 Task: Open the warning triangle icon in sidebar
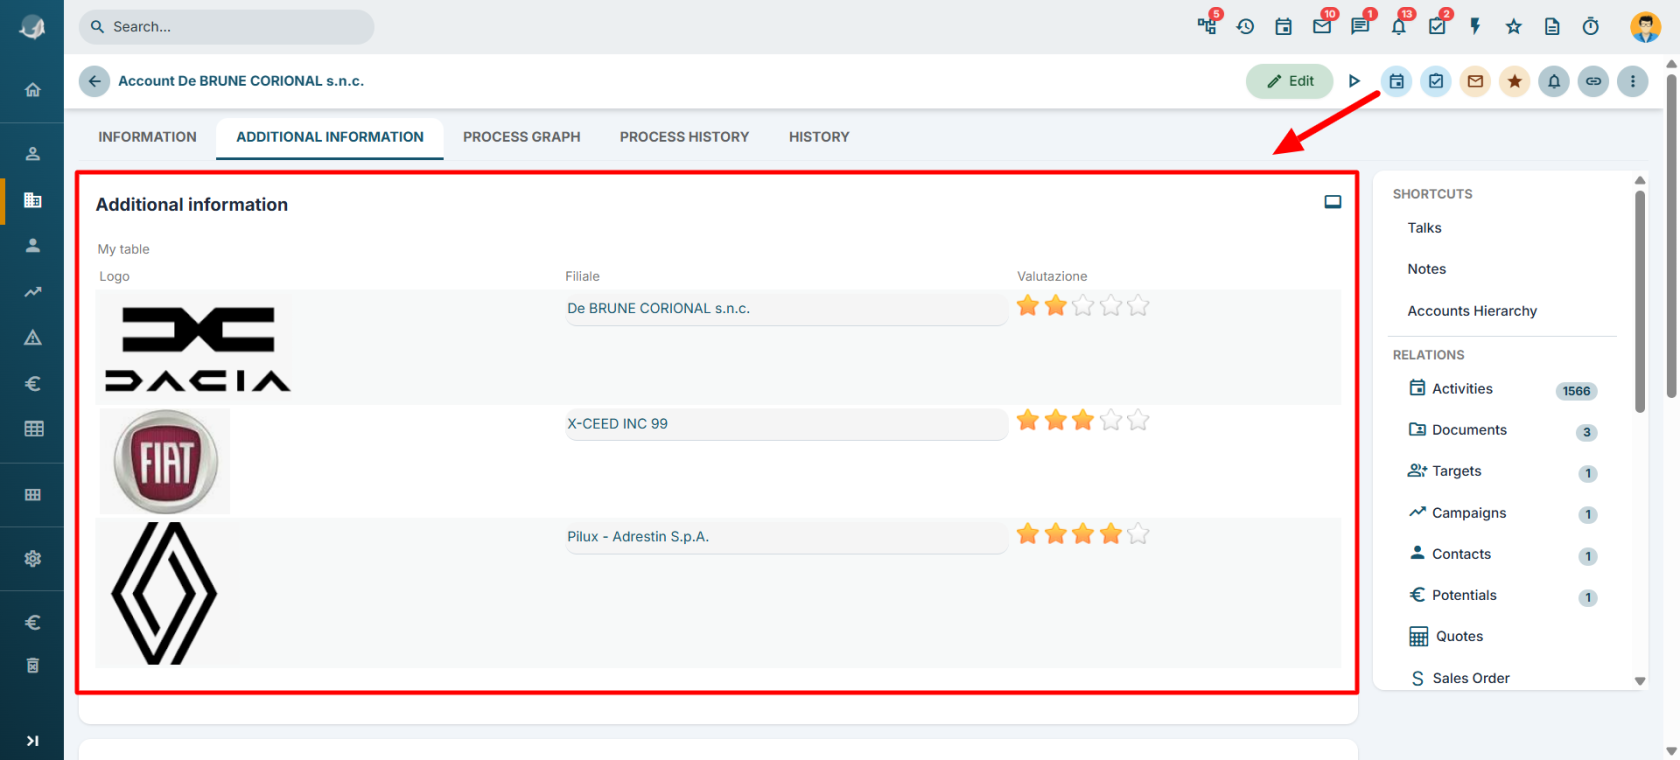(33, 337)
